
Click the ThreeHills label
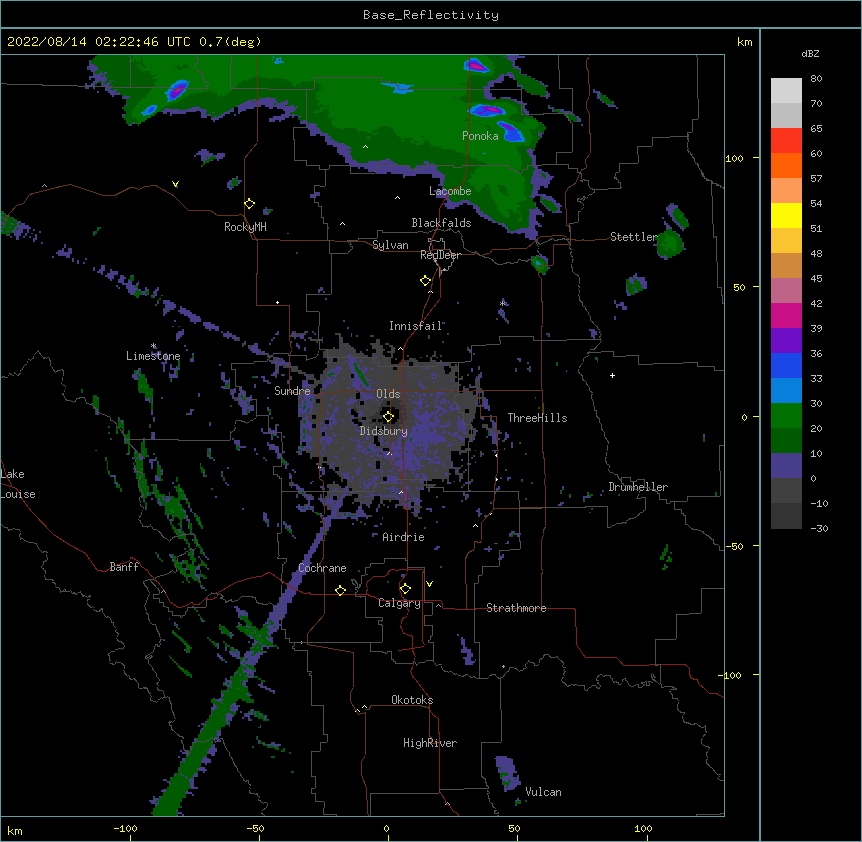click(537, 418)
